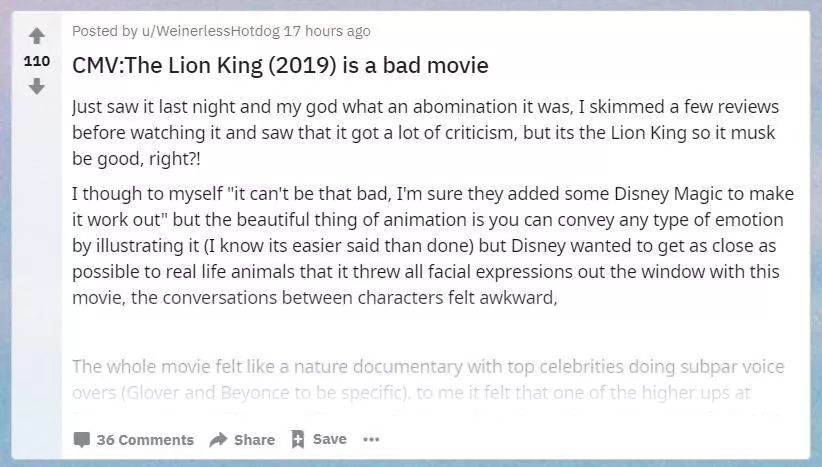The width and height of the screenshot is (822, 467).
Task: Upvote the Lion King post
Action: click(x=37, y=37)
